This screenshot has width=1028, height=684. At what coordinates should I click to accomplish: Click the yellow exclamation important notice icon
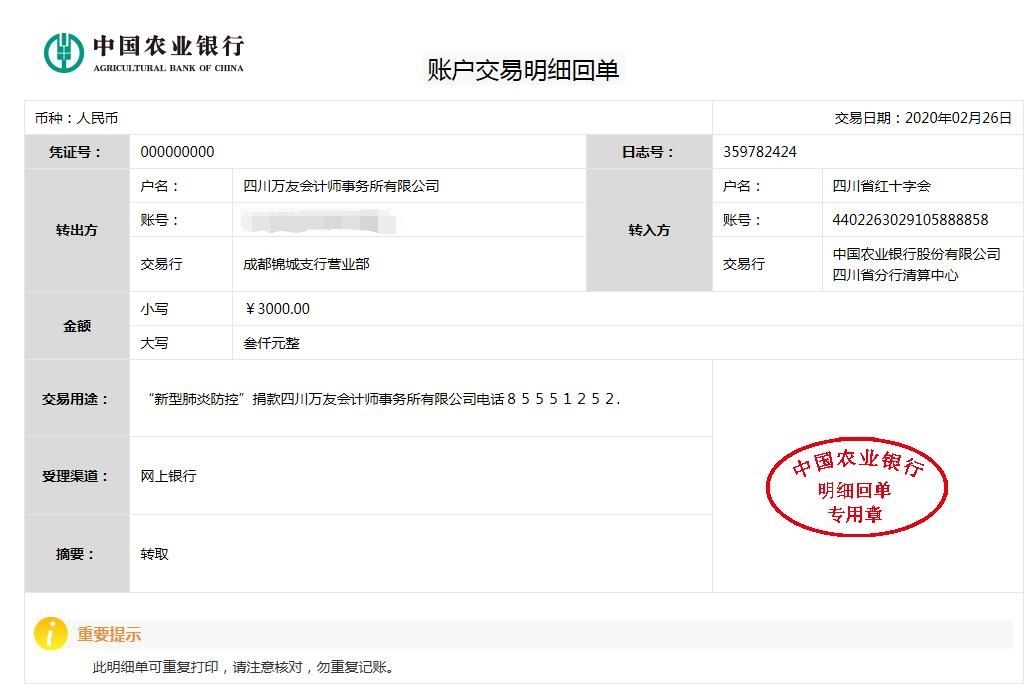50,633
